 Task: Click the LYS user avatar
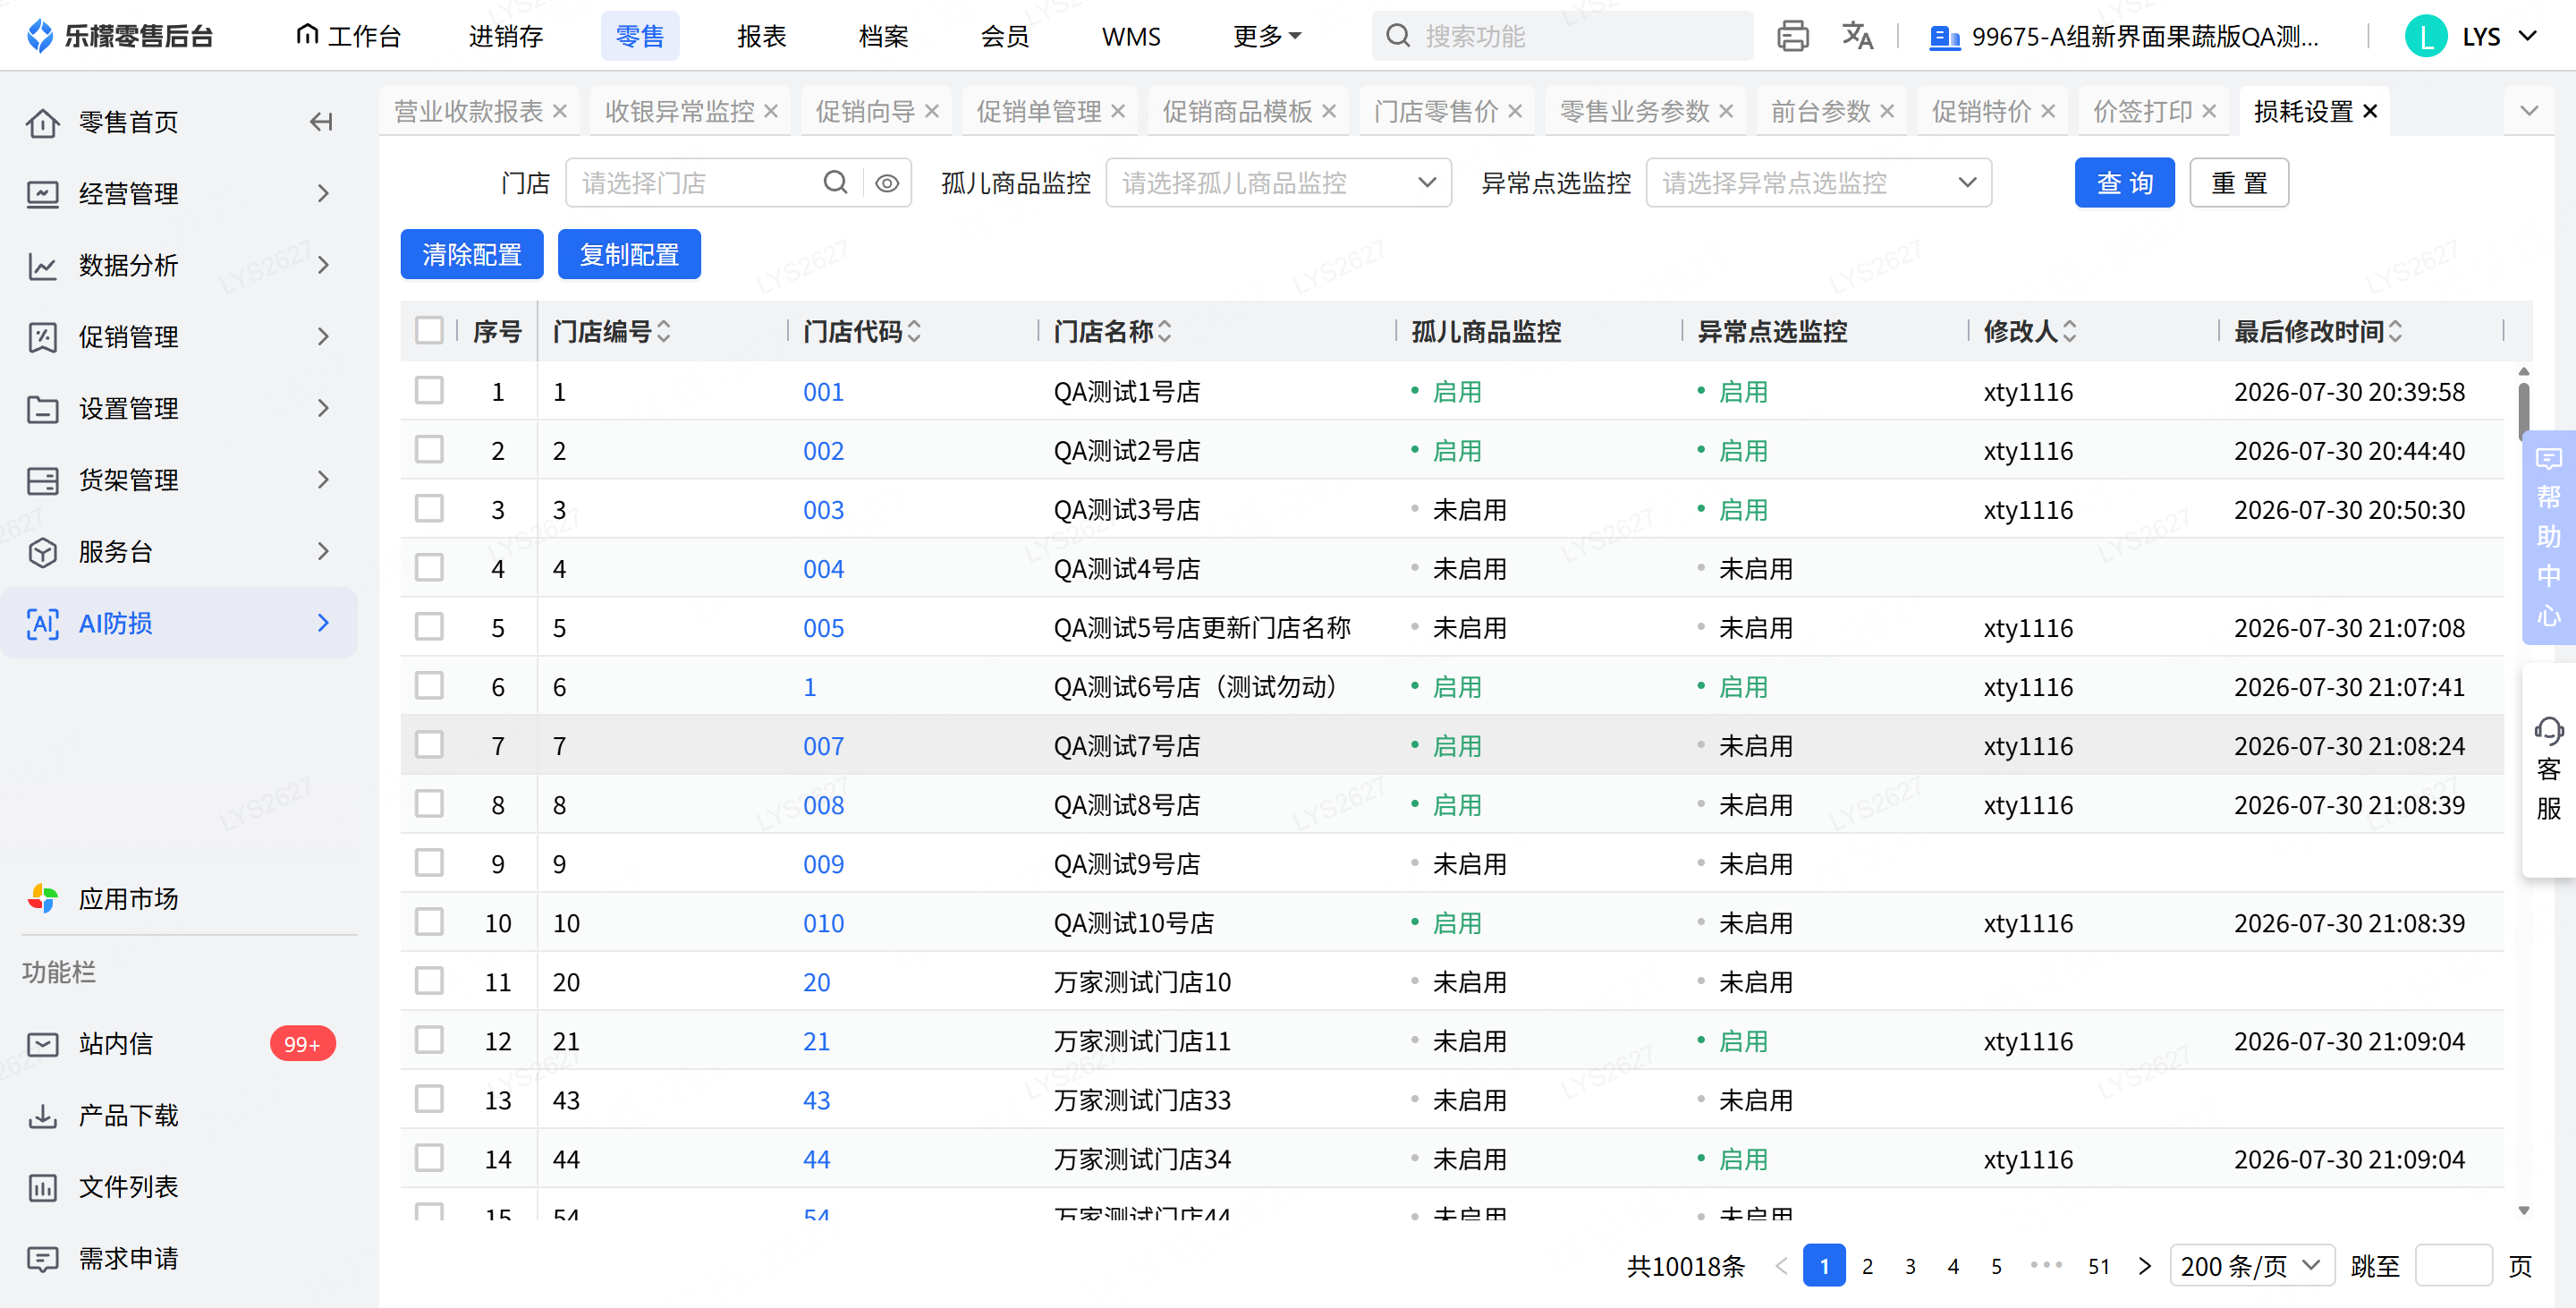click(x=2426, y=36)
